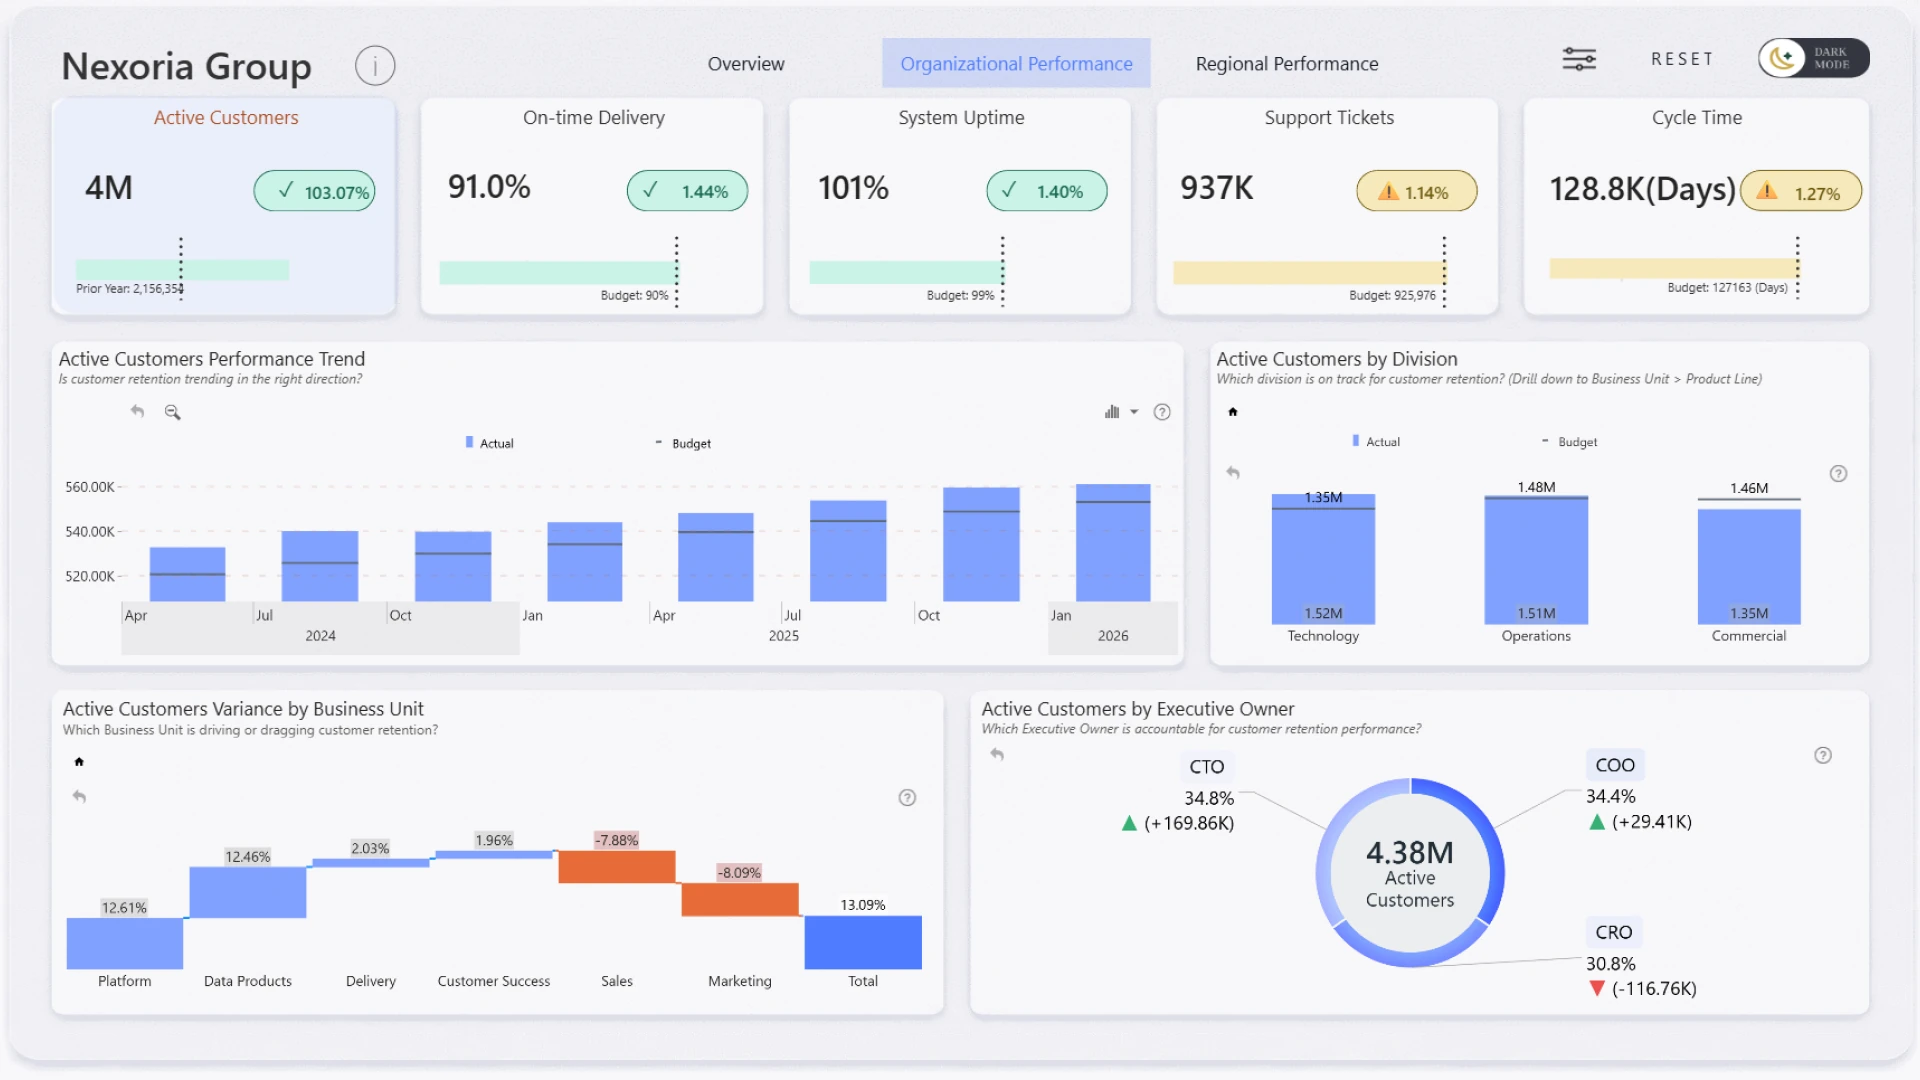Screen dimensions: 1920x1080
Task: Select the CTO label in donut chart
Action: coord(1206,767)
